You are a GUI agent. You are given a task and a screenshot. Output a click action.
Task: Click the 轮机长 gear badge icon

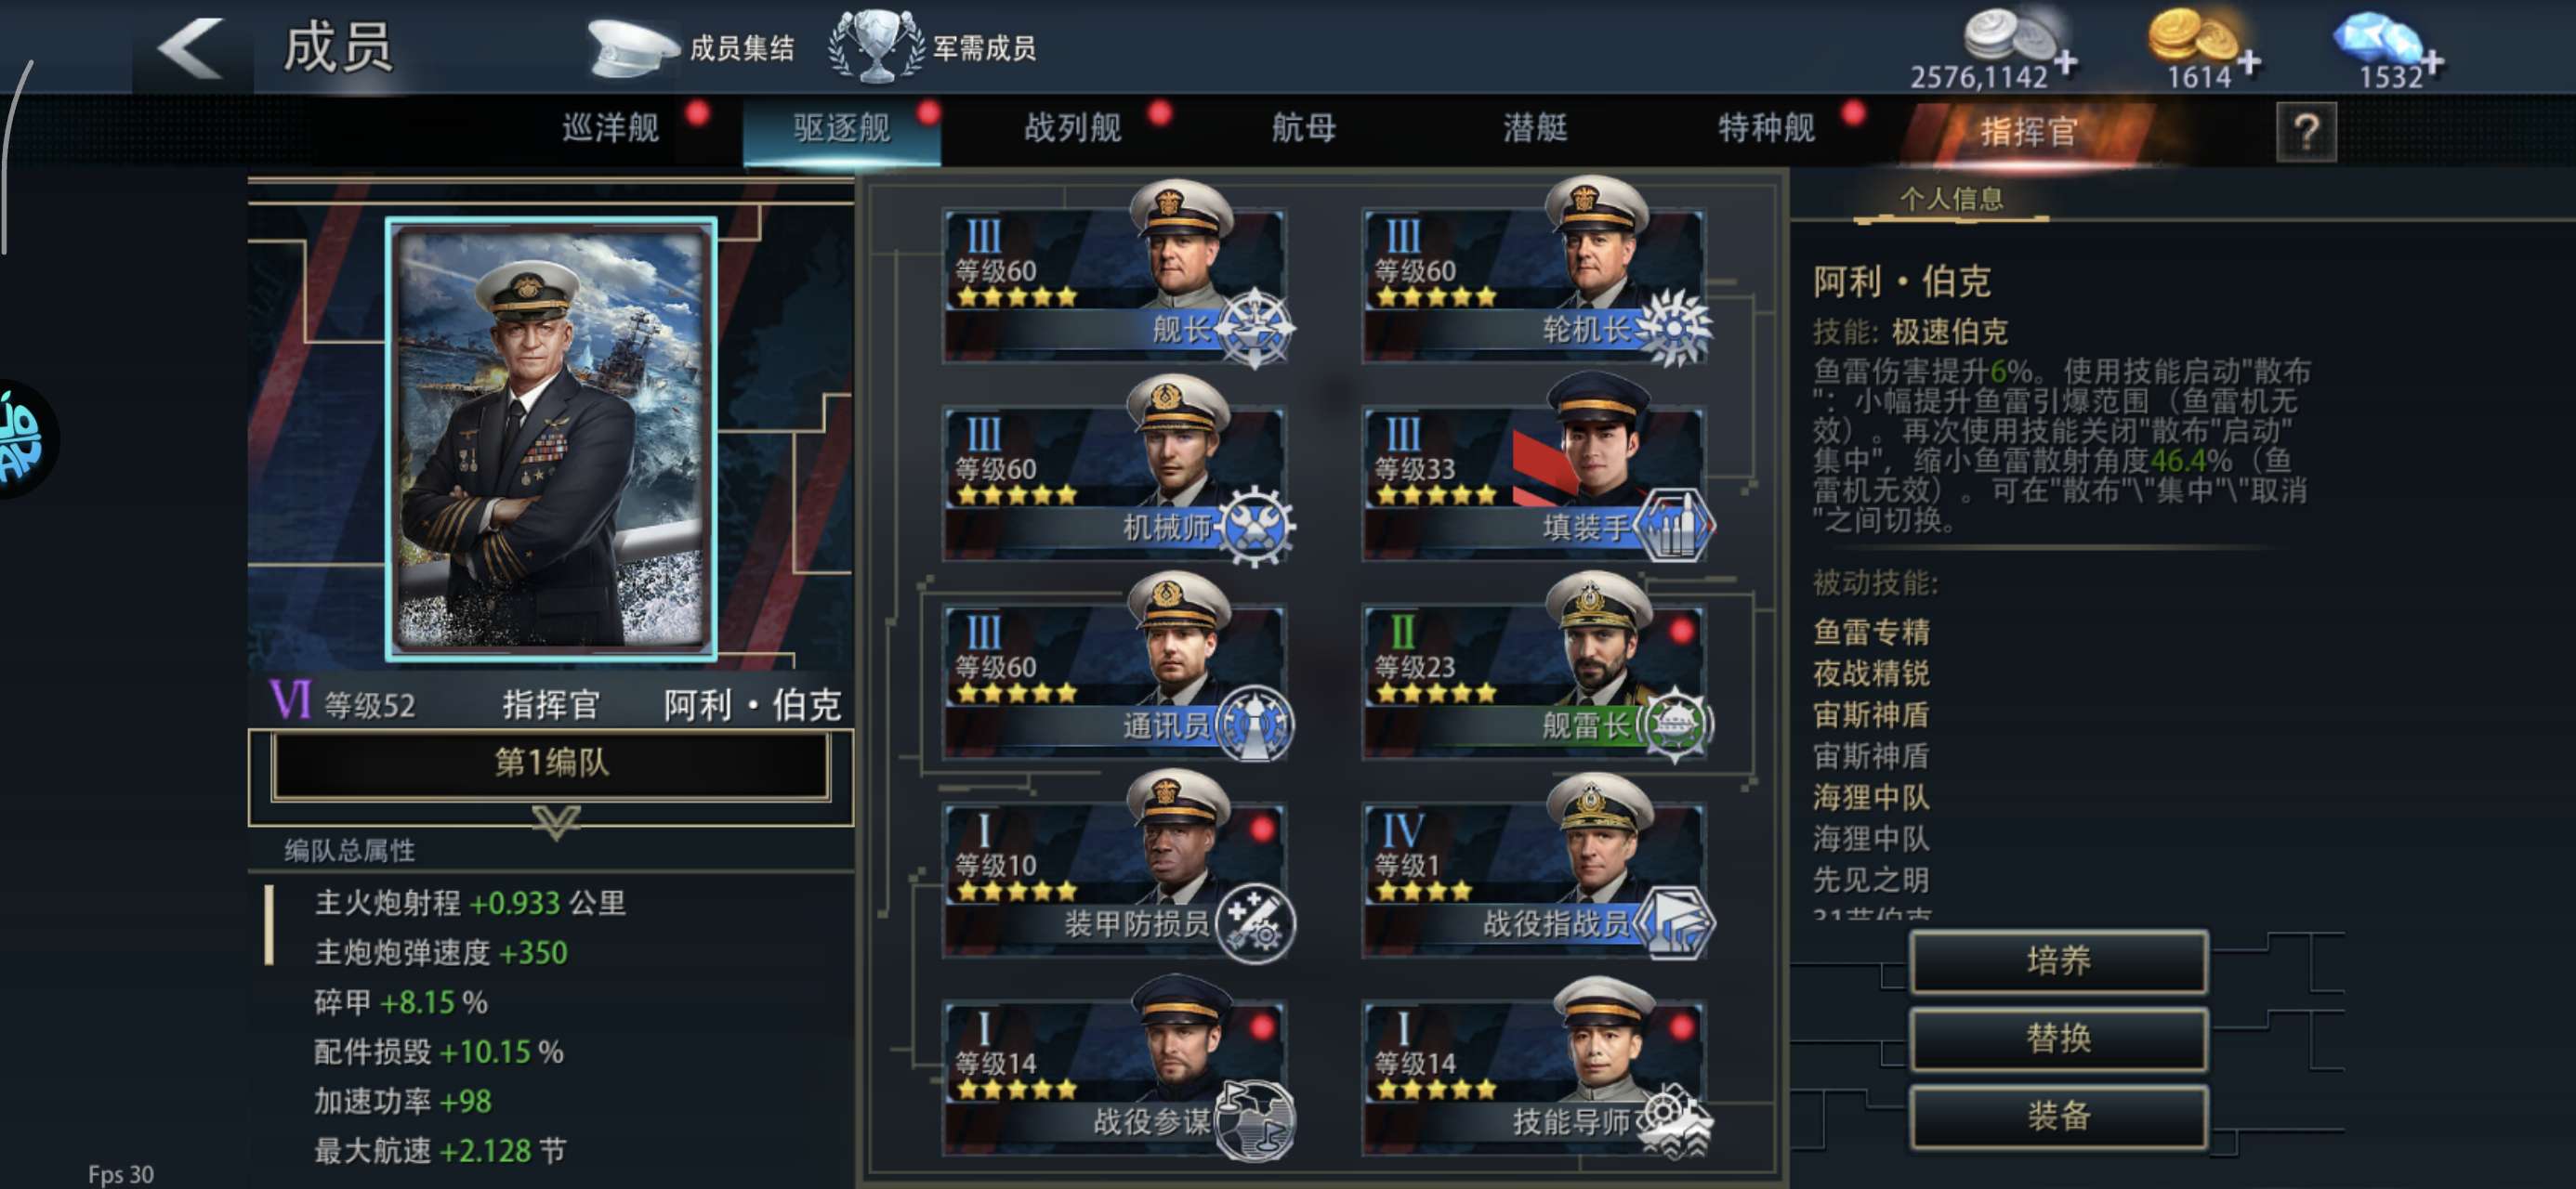1675,328
